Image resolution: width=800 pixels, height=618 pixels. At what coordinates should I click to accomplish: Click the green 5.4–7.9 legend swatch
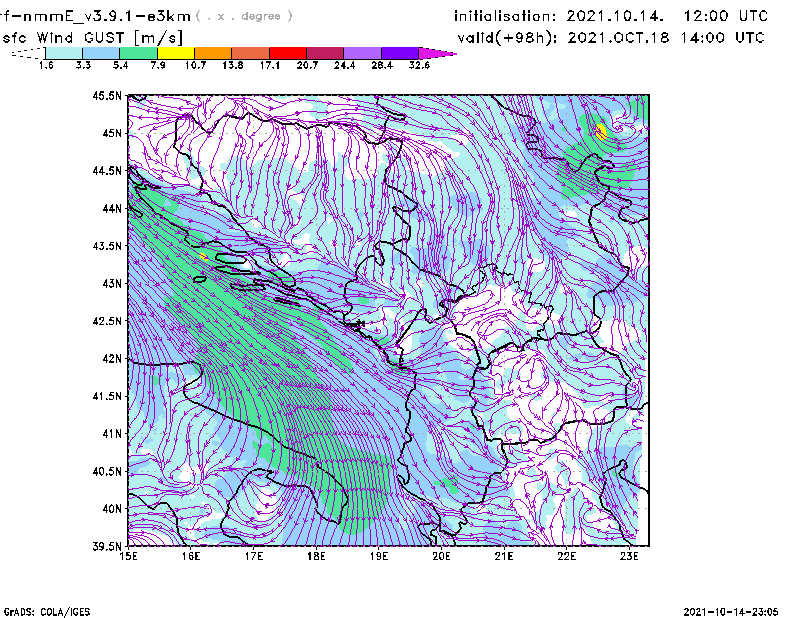(138, 53)
